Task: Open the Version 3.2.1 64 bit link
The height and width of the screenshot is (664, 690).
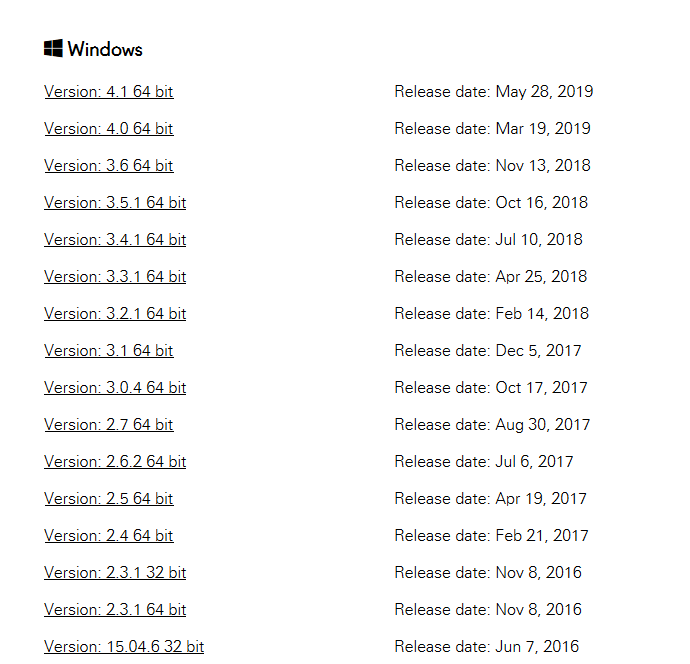Action: pyautogui.click(x=115, y=314)
